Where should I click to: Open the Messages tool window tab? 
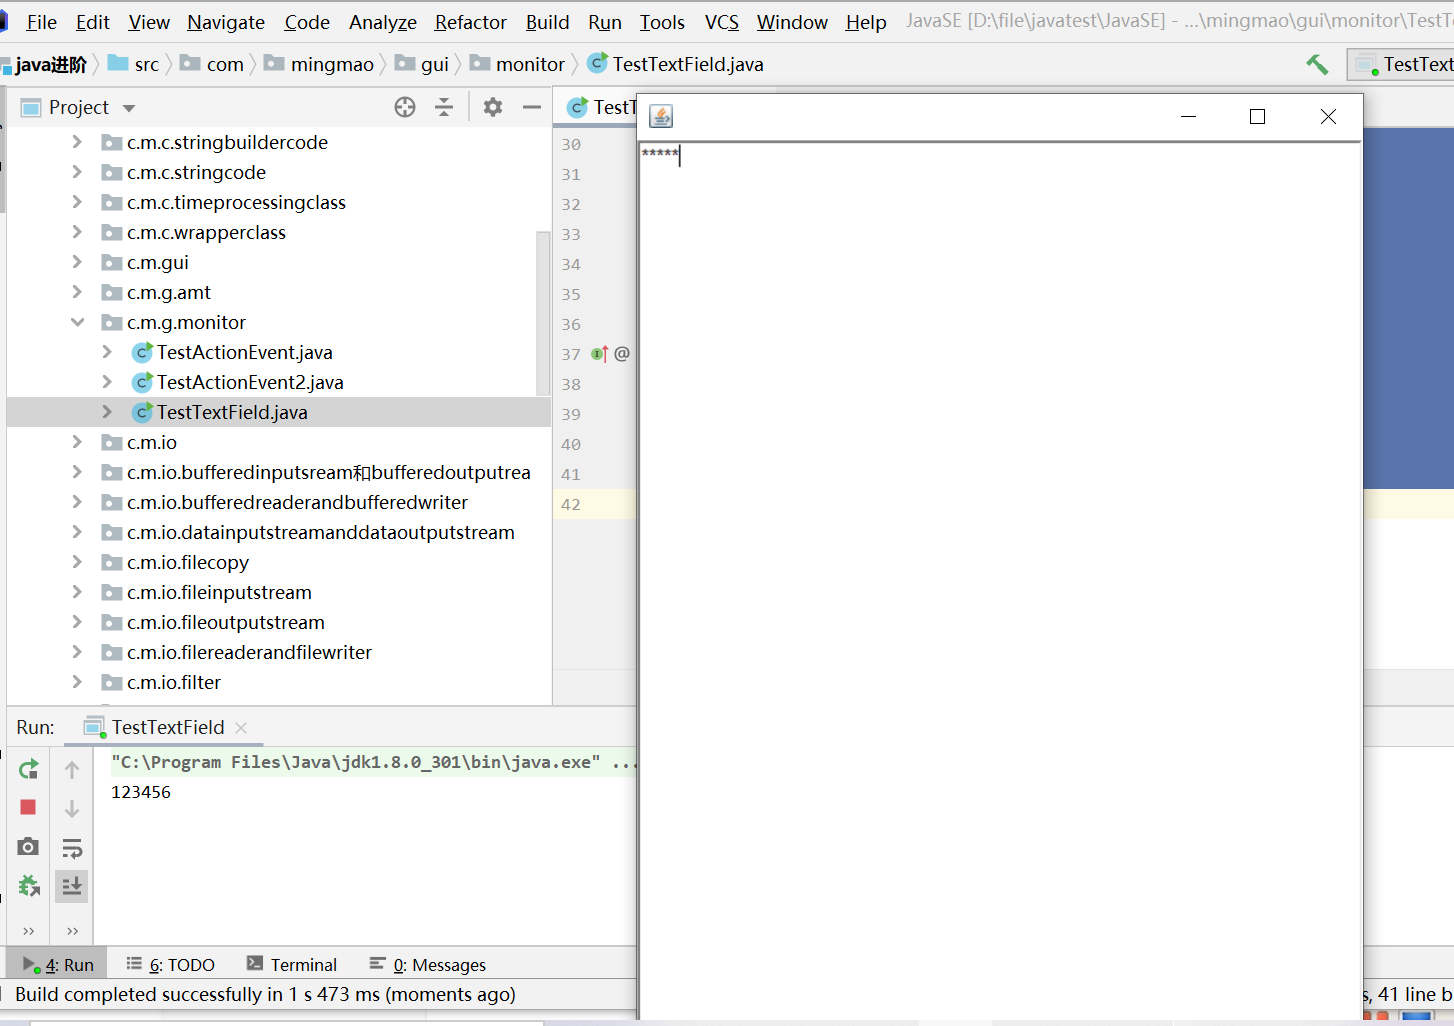pyautogui.click(x=427, y=965)
